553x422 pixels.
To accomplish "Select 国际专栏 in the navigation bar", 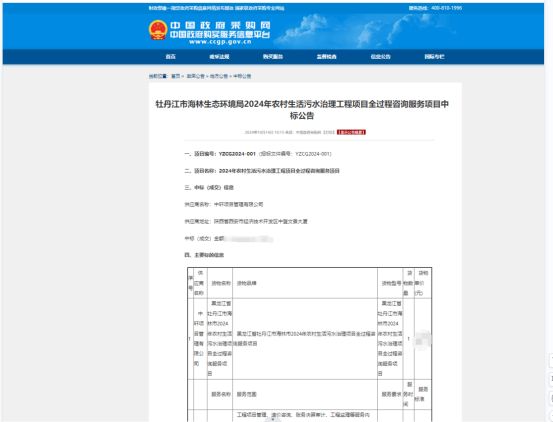I will point(434,57).
